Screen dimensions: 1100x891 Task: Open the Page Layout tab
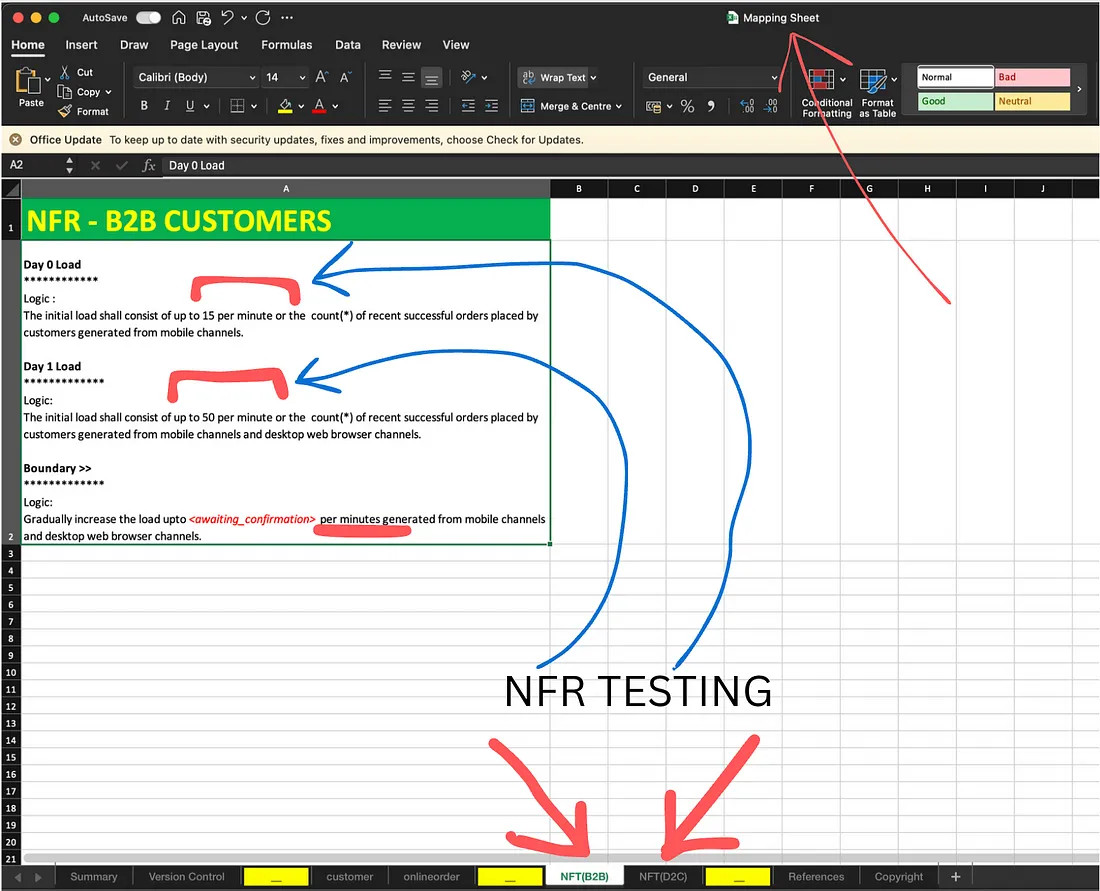point(204,45)
